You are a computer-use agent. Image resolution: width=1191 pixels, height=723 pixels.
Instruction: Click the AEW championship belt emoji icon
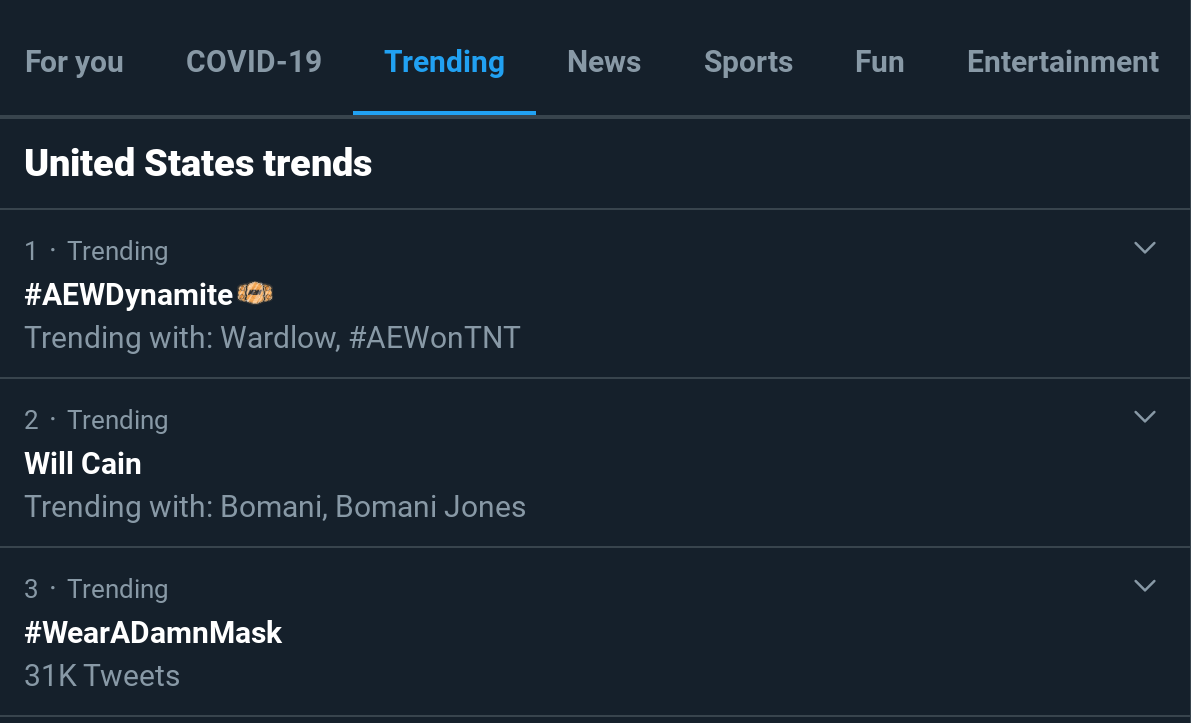click(x=255, y=293)
